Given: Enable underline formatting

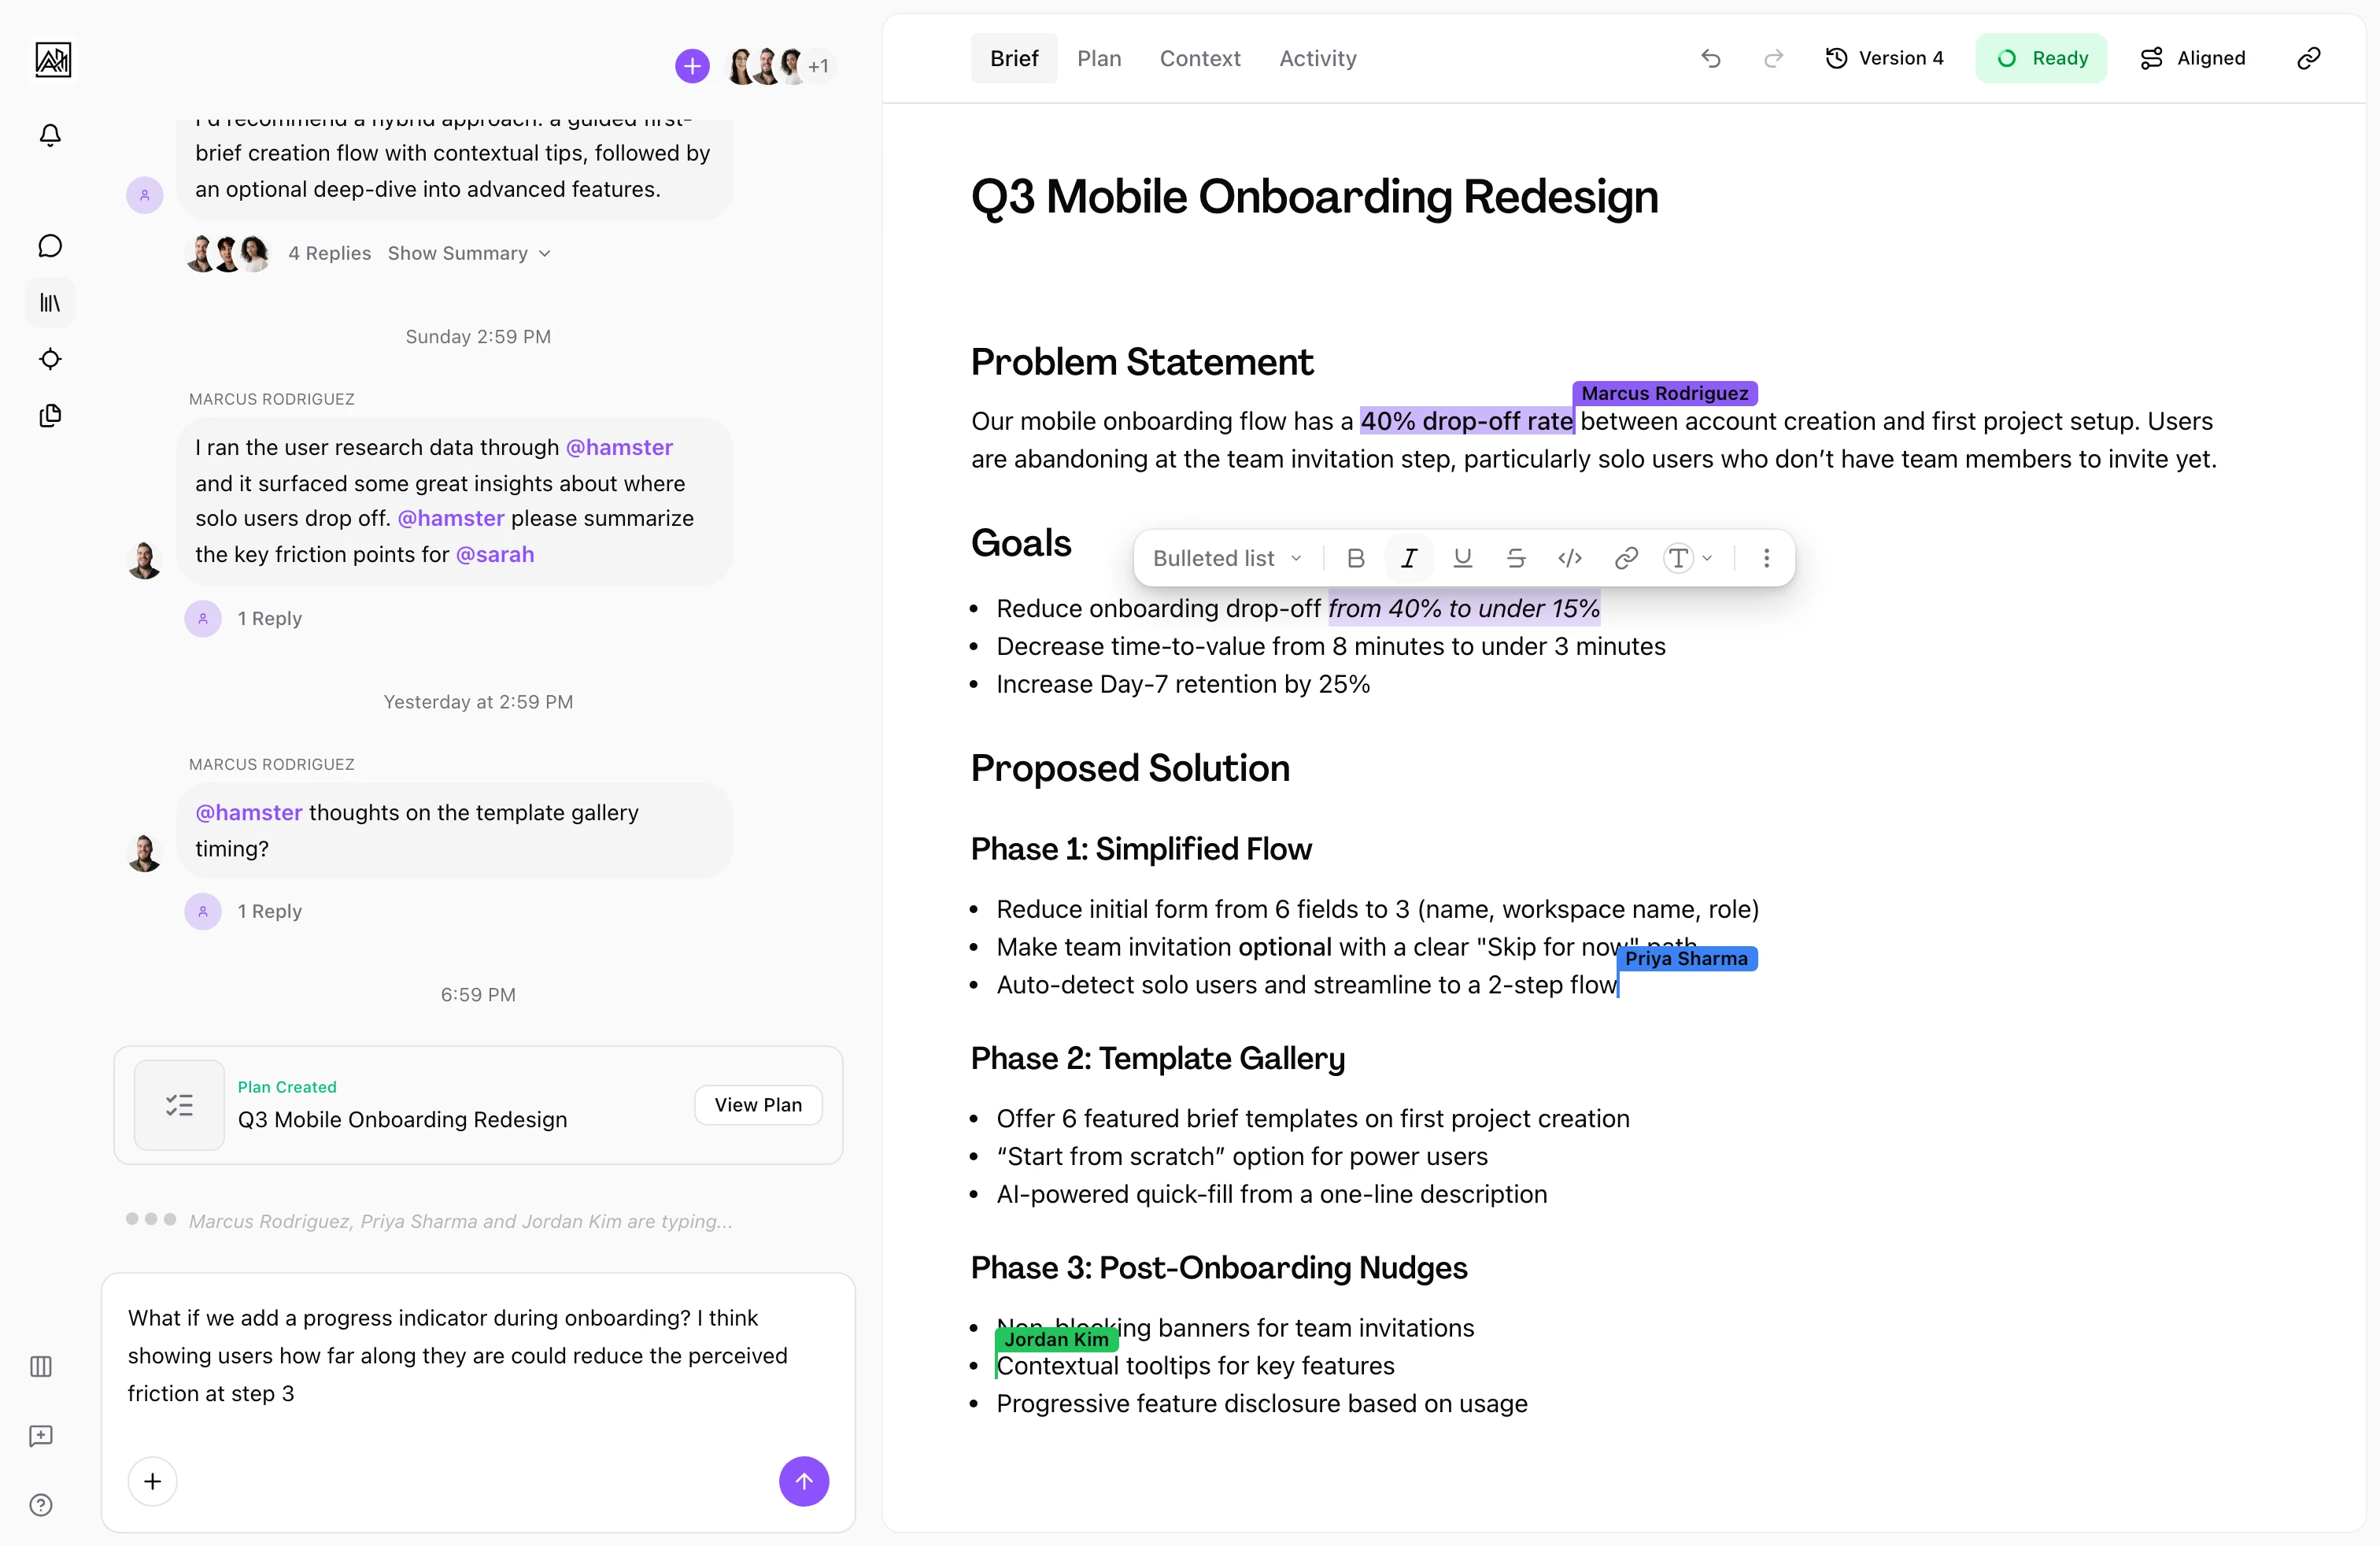Looking at the screenshot, I should tap(1462, 558).
